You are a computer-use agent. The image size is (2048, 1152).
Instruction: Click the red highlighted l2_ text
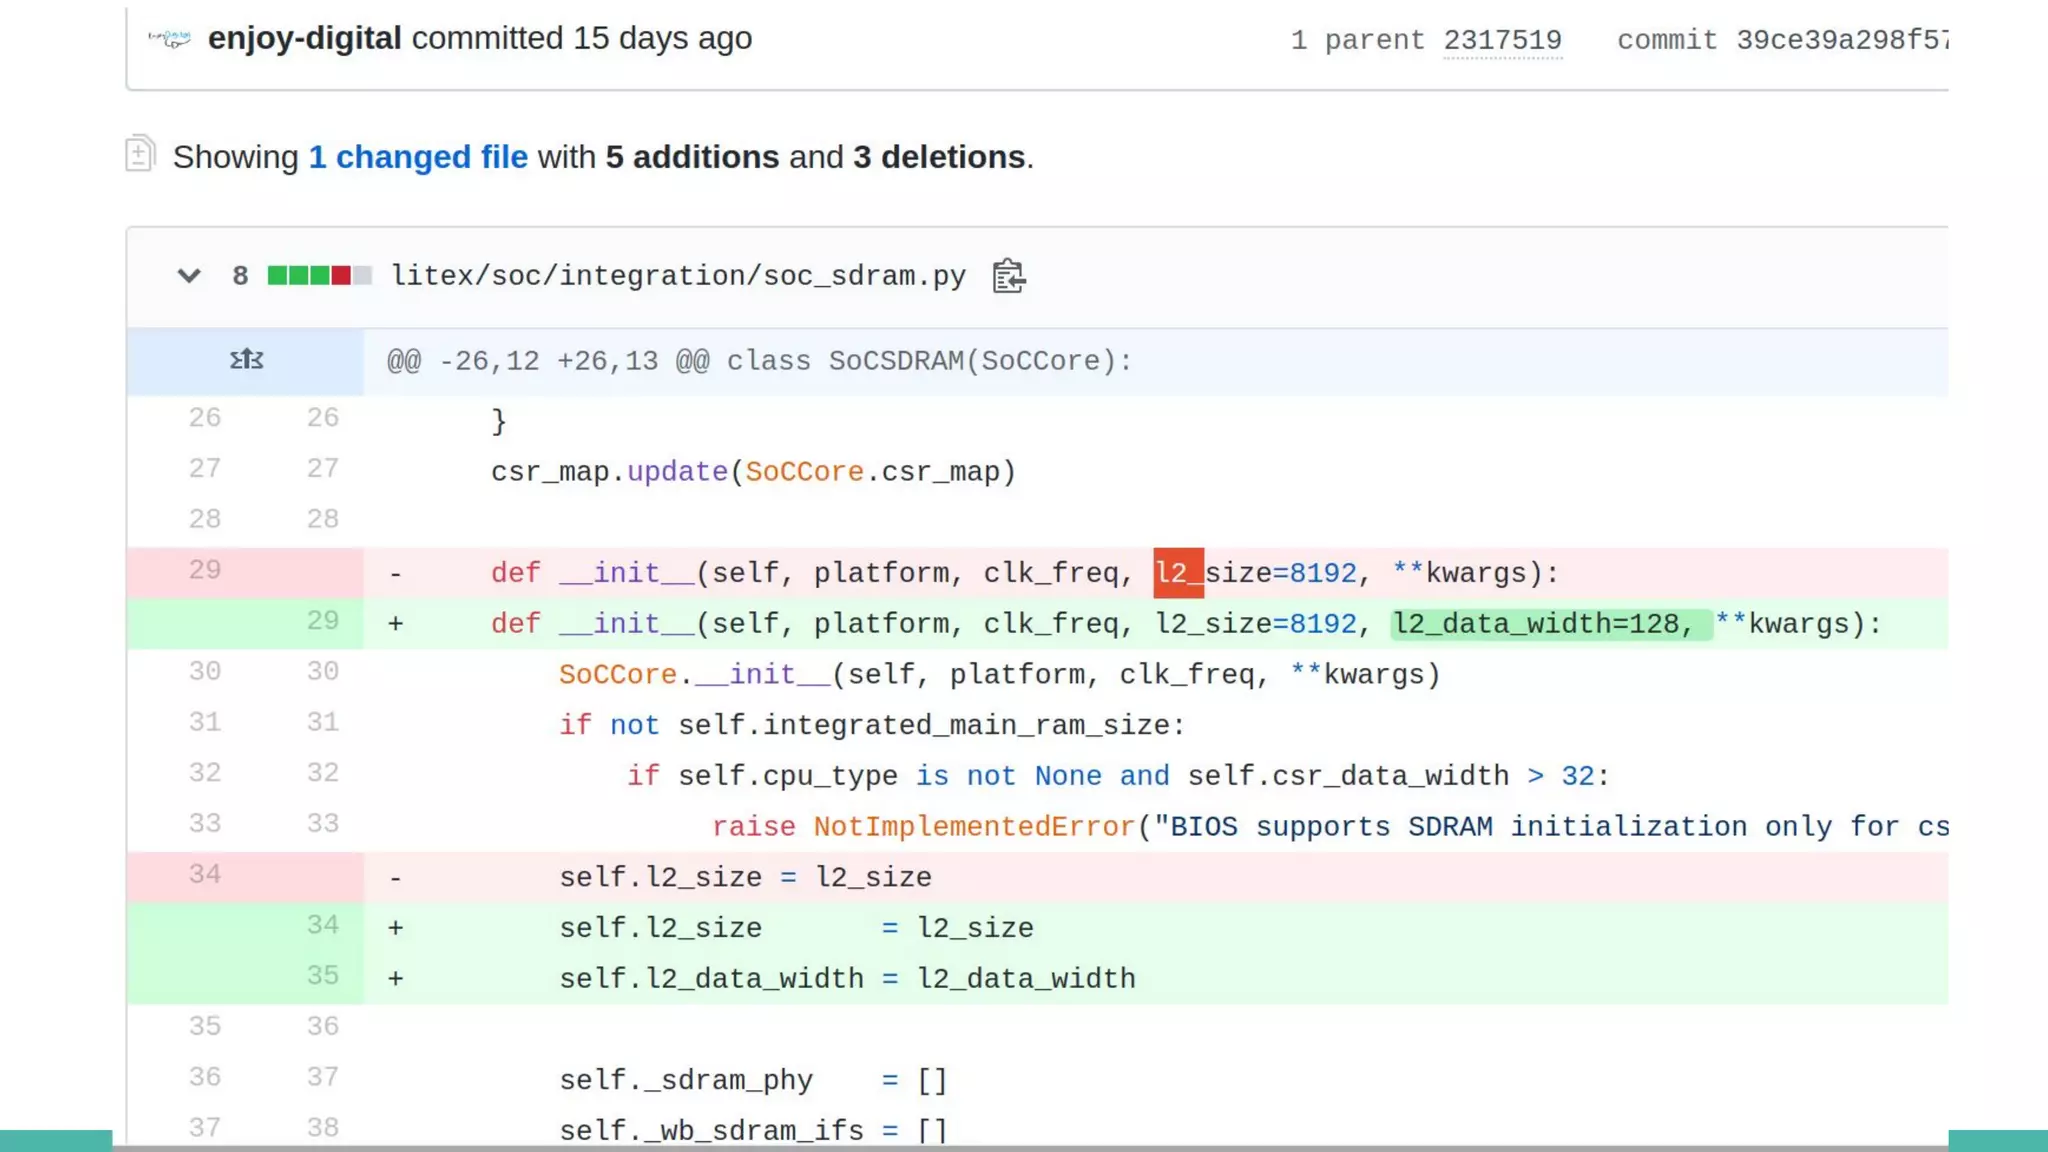tap(1178, 573)
